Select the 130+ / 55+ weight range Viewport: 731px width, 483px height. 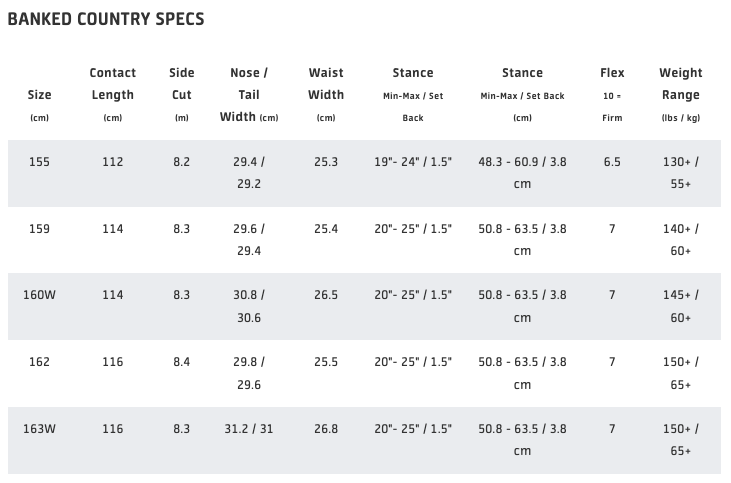click(x=680, y=173)
